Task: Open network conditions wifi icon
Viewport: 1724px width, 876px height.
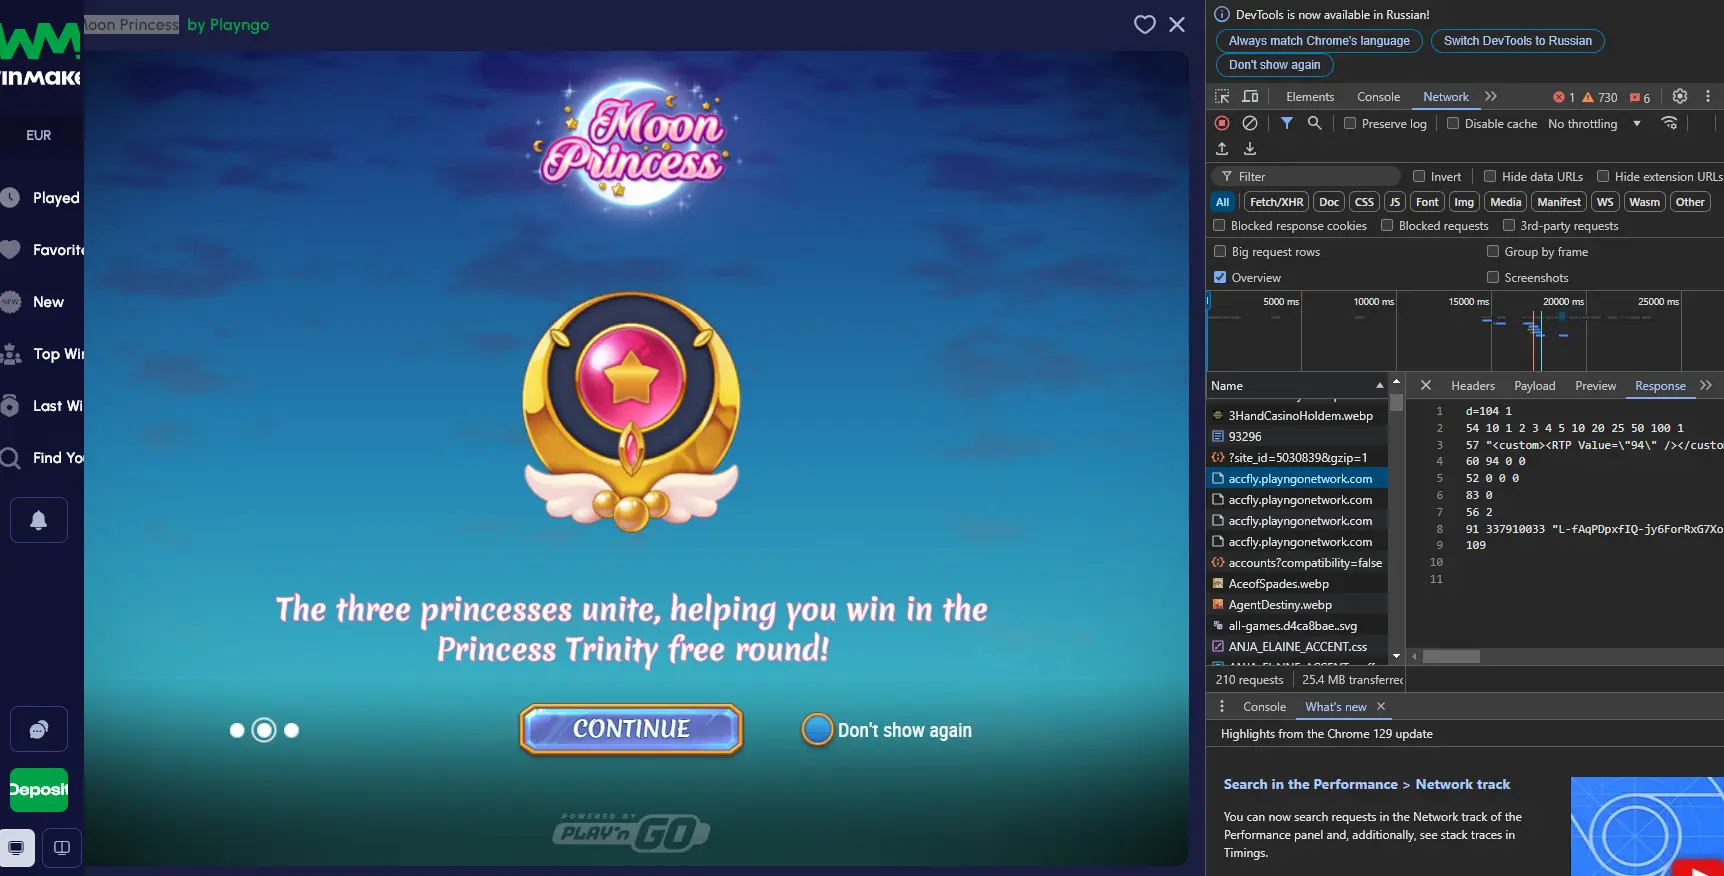Action: pyautogui.click(x=1669, y=123)
